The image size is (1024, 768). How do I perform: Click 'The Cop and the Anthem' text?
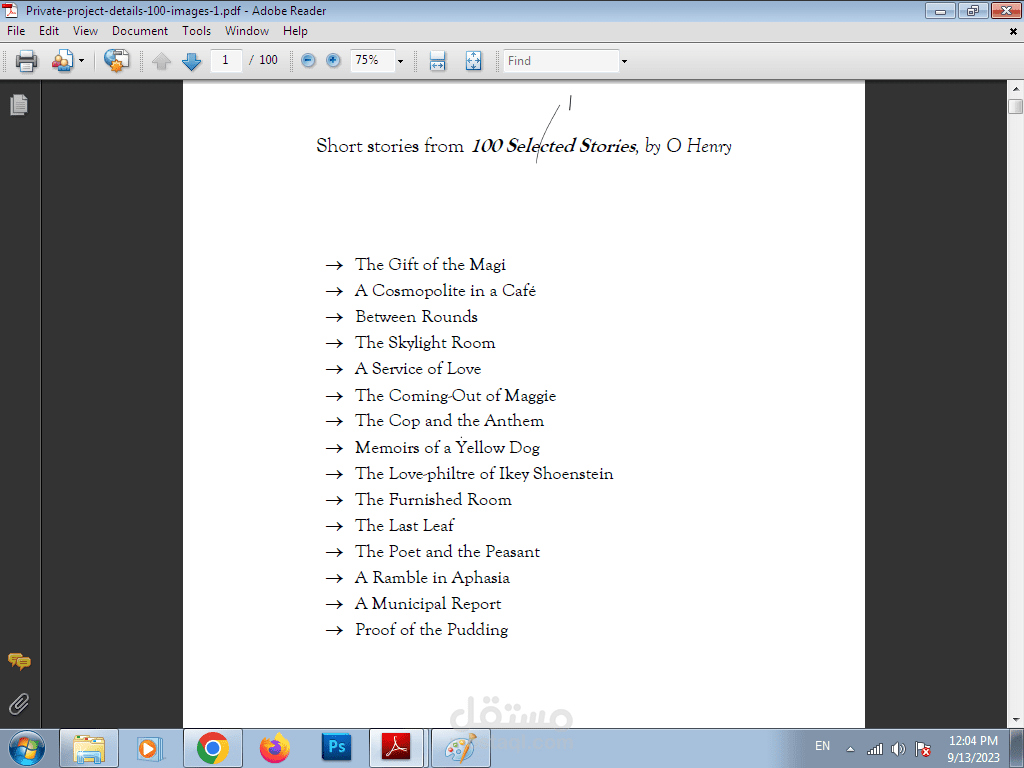(x=449, y=421)
